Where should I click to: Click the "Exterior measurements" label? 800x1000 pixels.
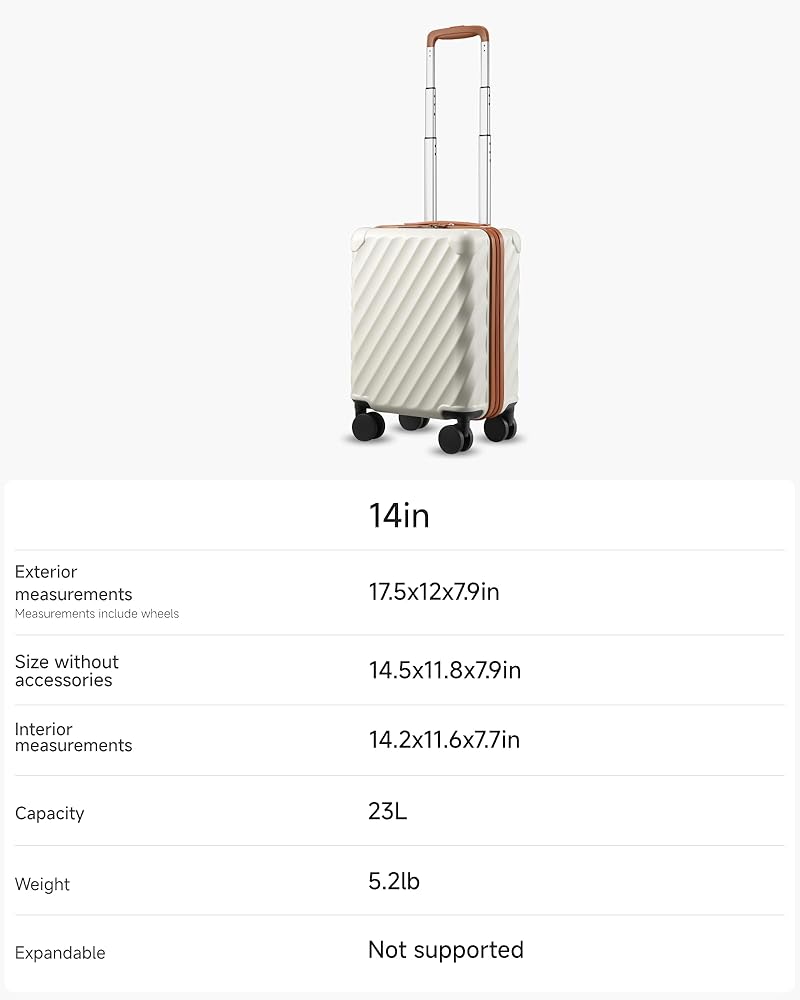(74, 583)
